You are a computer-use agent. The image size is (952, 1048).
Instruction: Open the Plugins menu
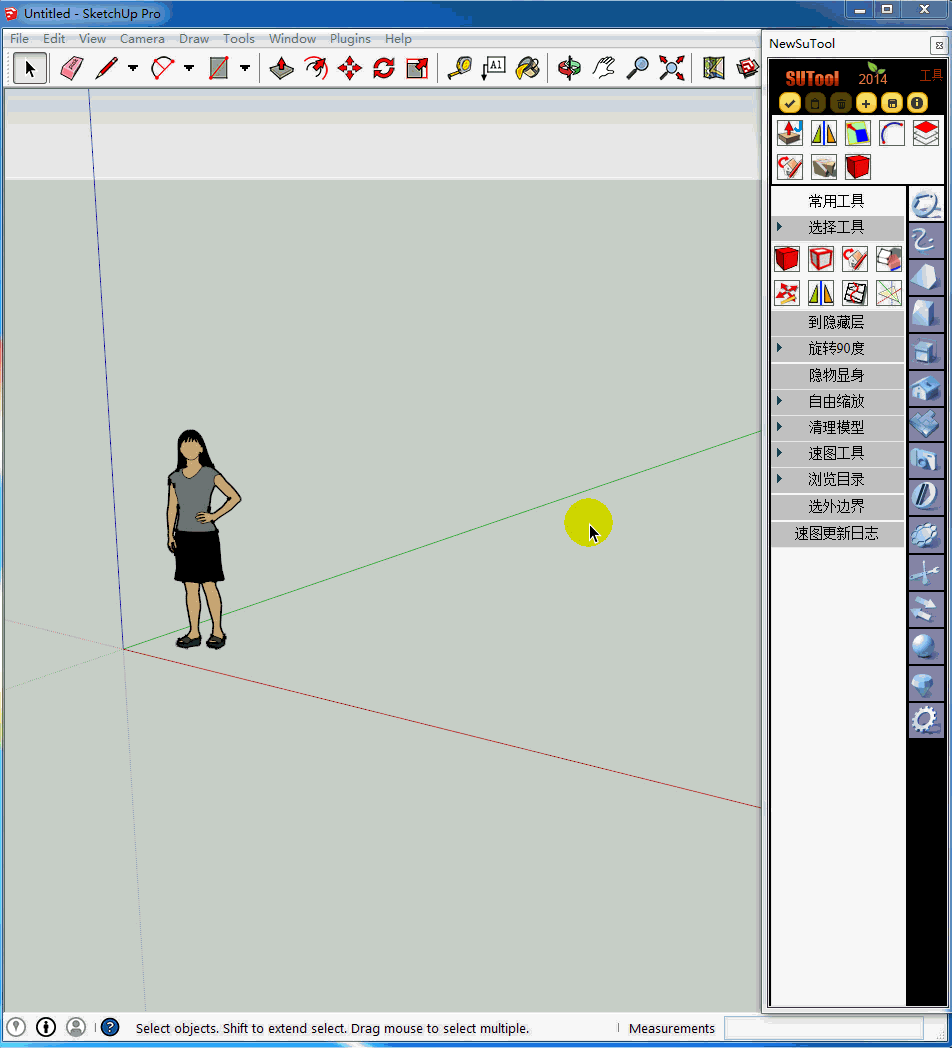tap(350, 39)
